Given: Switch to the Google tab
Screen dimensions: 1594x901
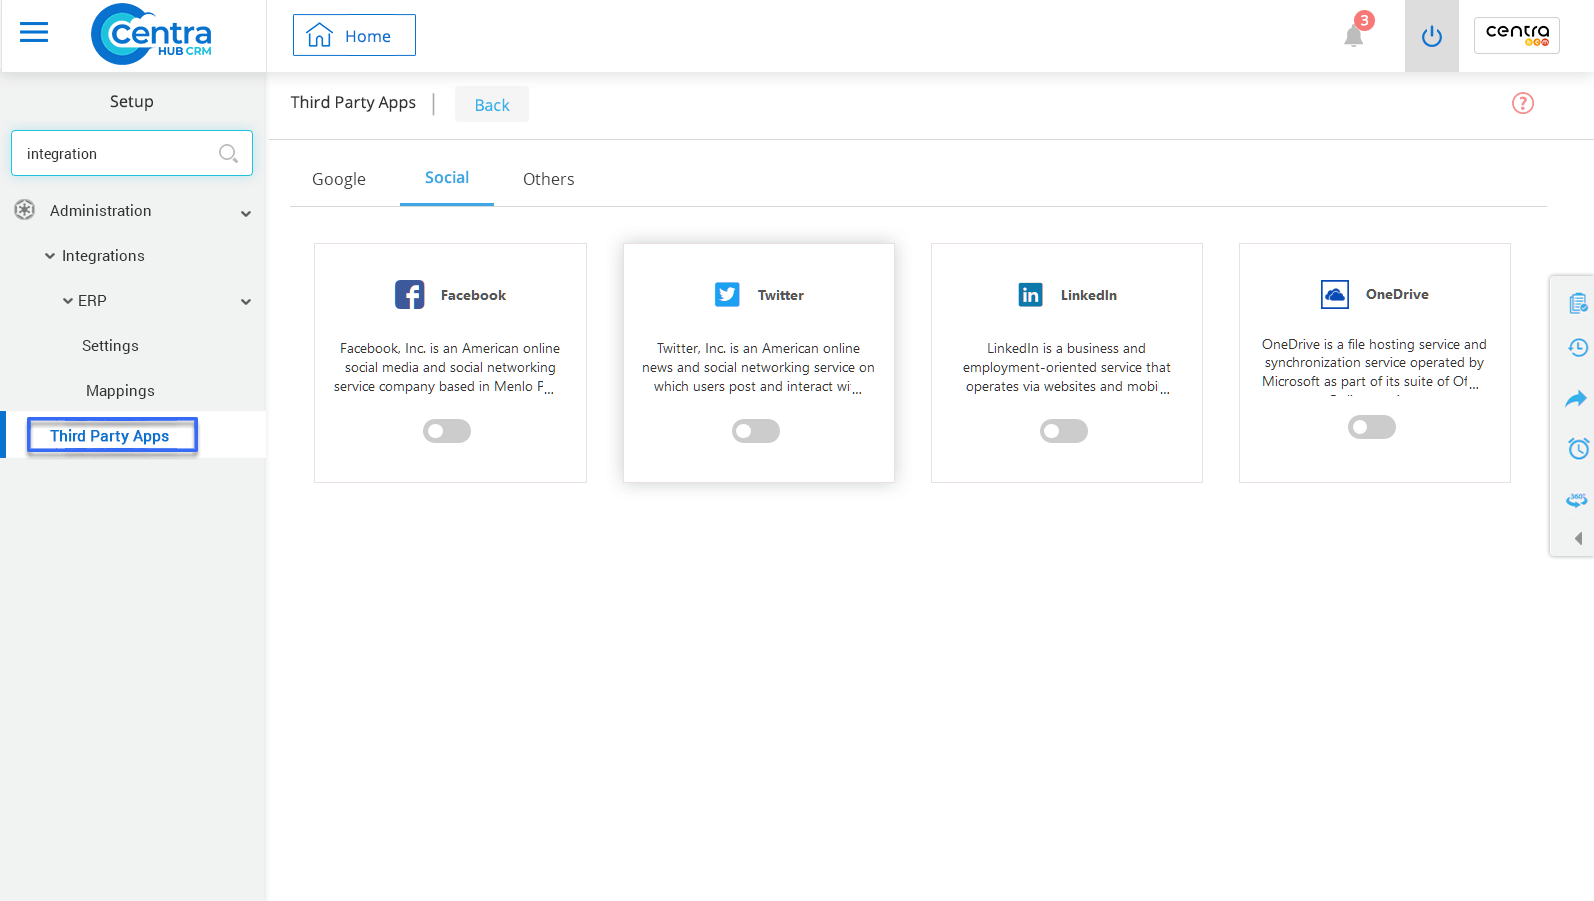Looking at the screenshot, I should (x=339, y=179).
